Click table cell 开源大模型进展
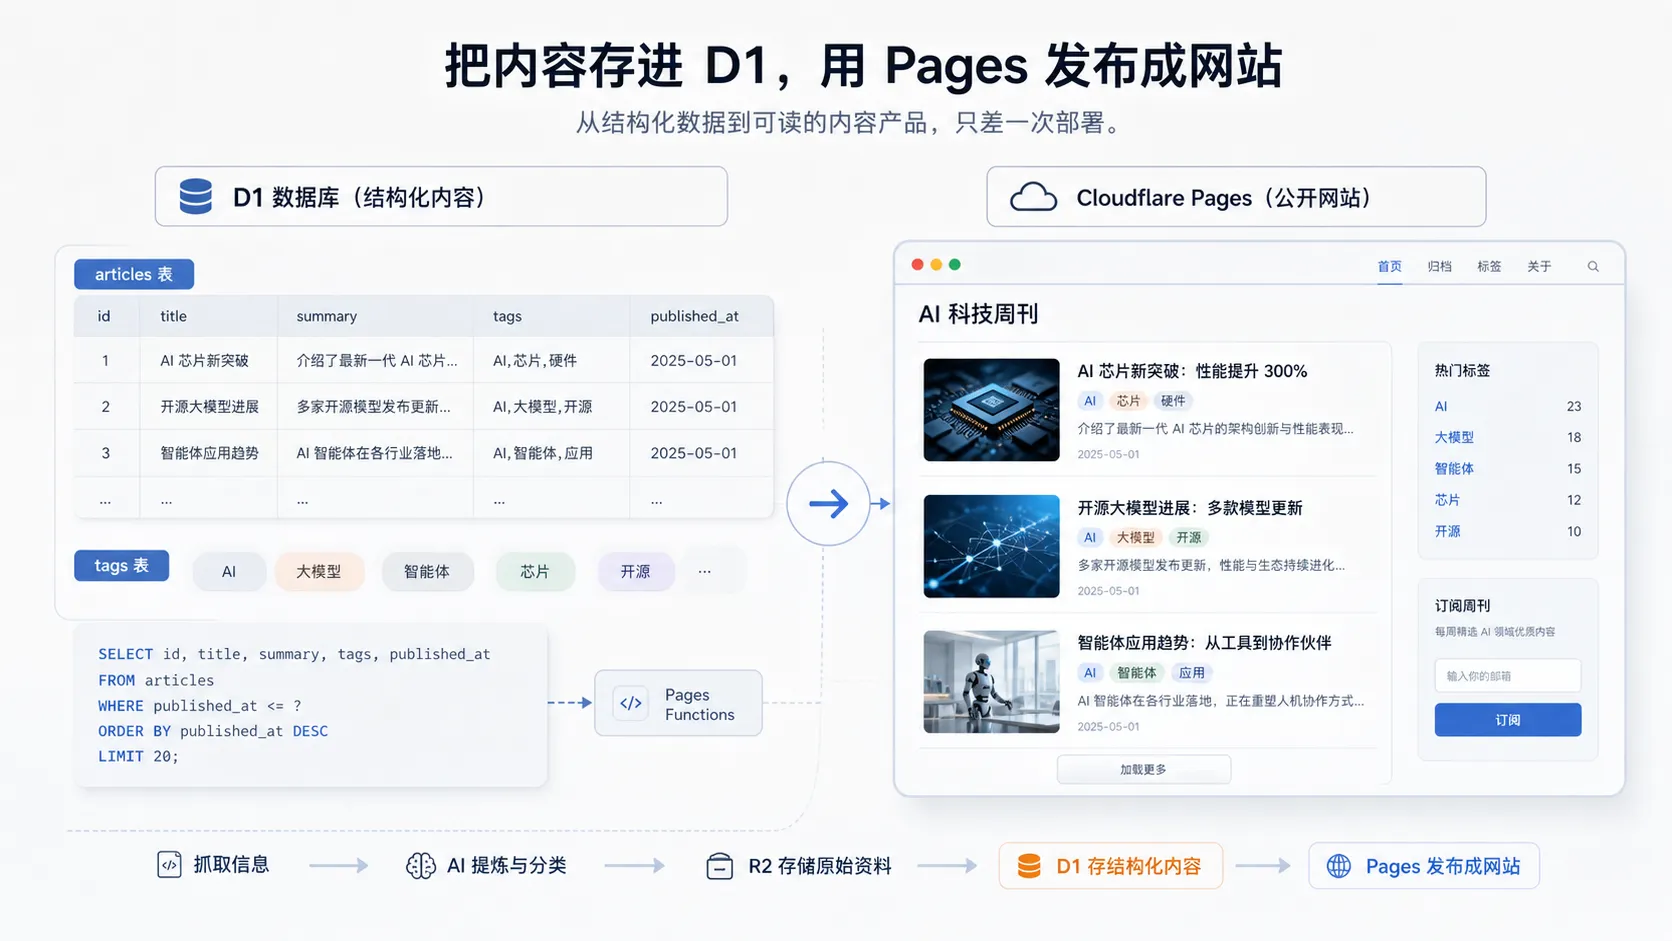The image size is (1672, 941). pyautogui.click(x=210, y=407)
